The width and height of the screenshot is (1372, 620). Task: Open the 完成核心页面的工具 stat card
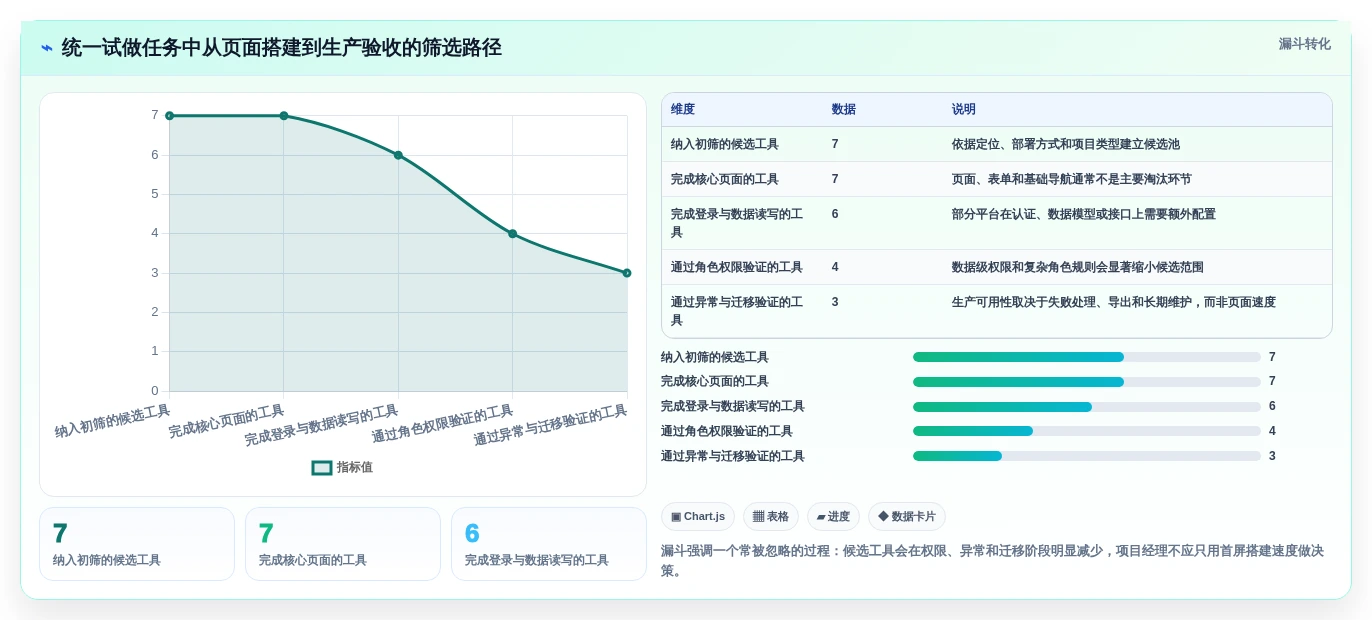click(343, 544)
